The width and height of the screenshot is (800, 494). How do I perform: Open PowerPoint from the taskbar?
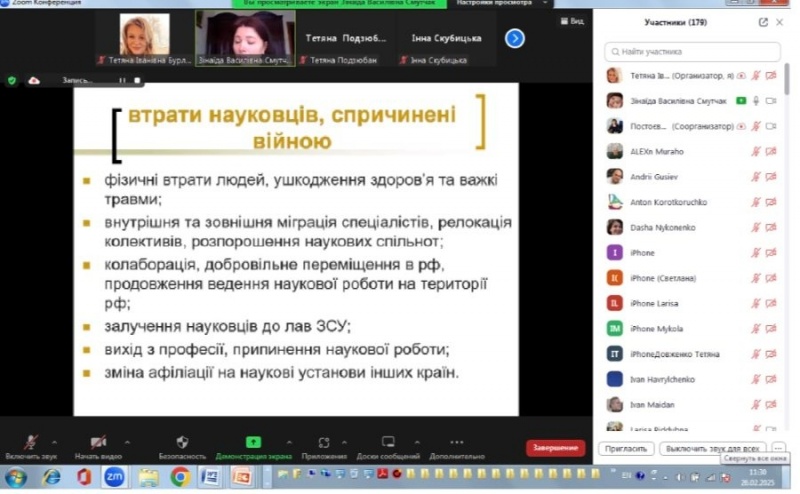tap(242, 477)
